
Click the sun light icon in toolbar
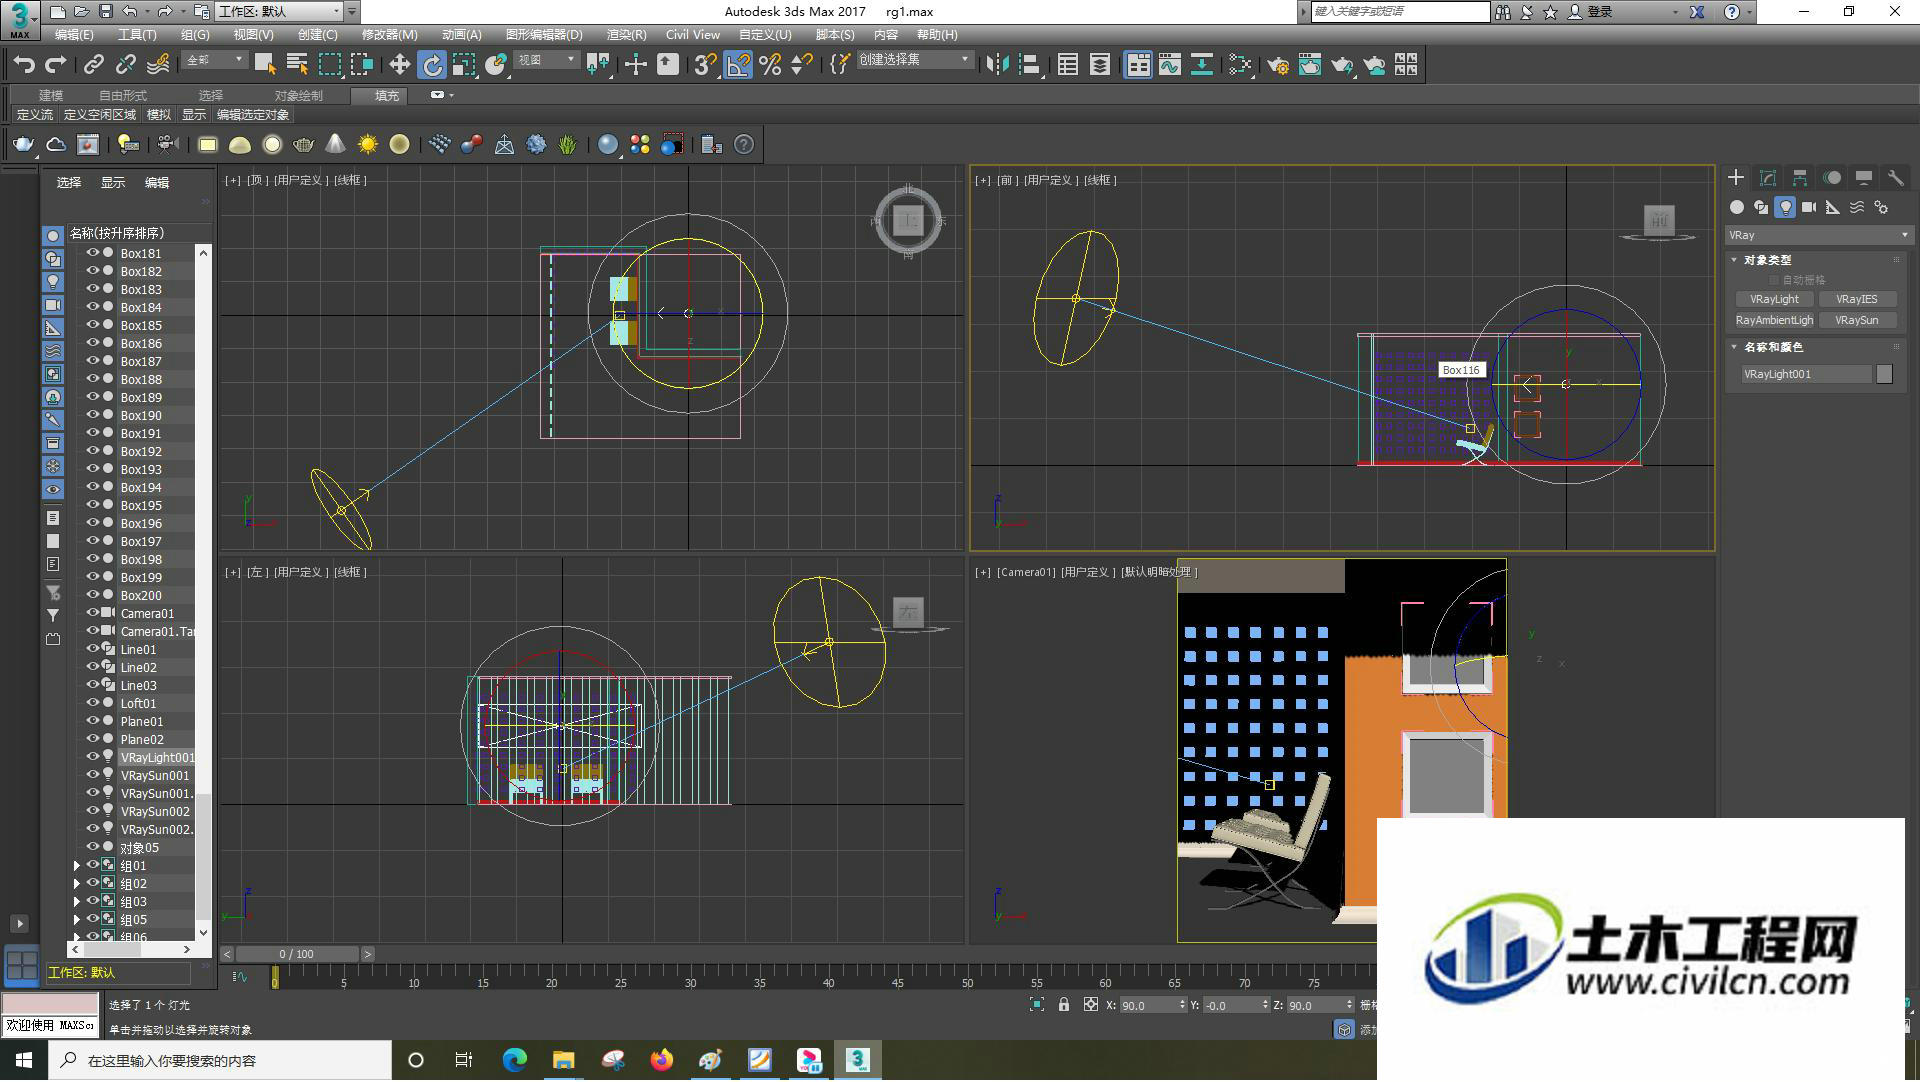point(368,145)
